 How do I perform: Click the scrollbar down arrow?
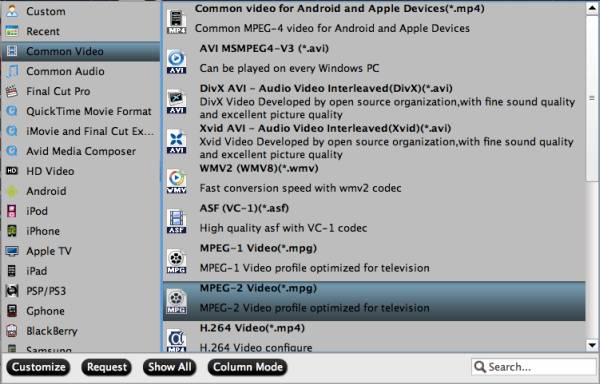coord(592,345)
